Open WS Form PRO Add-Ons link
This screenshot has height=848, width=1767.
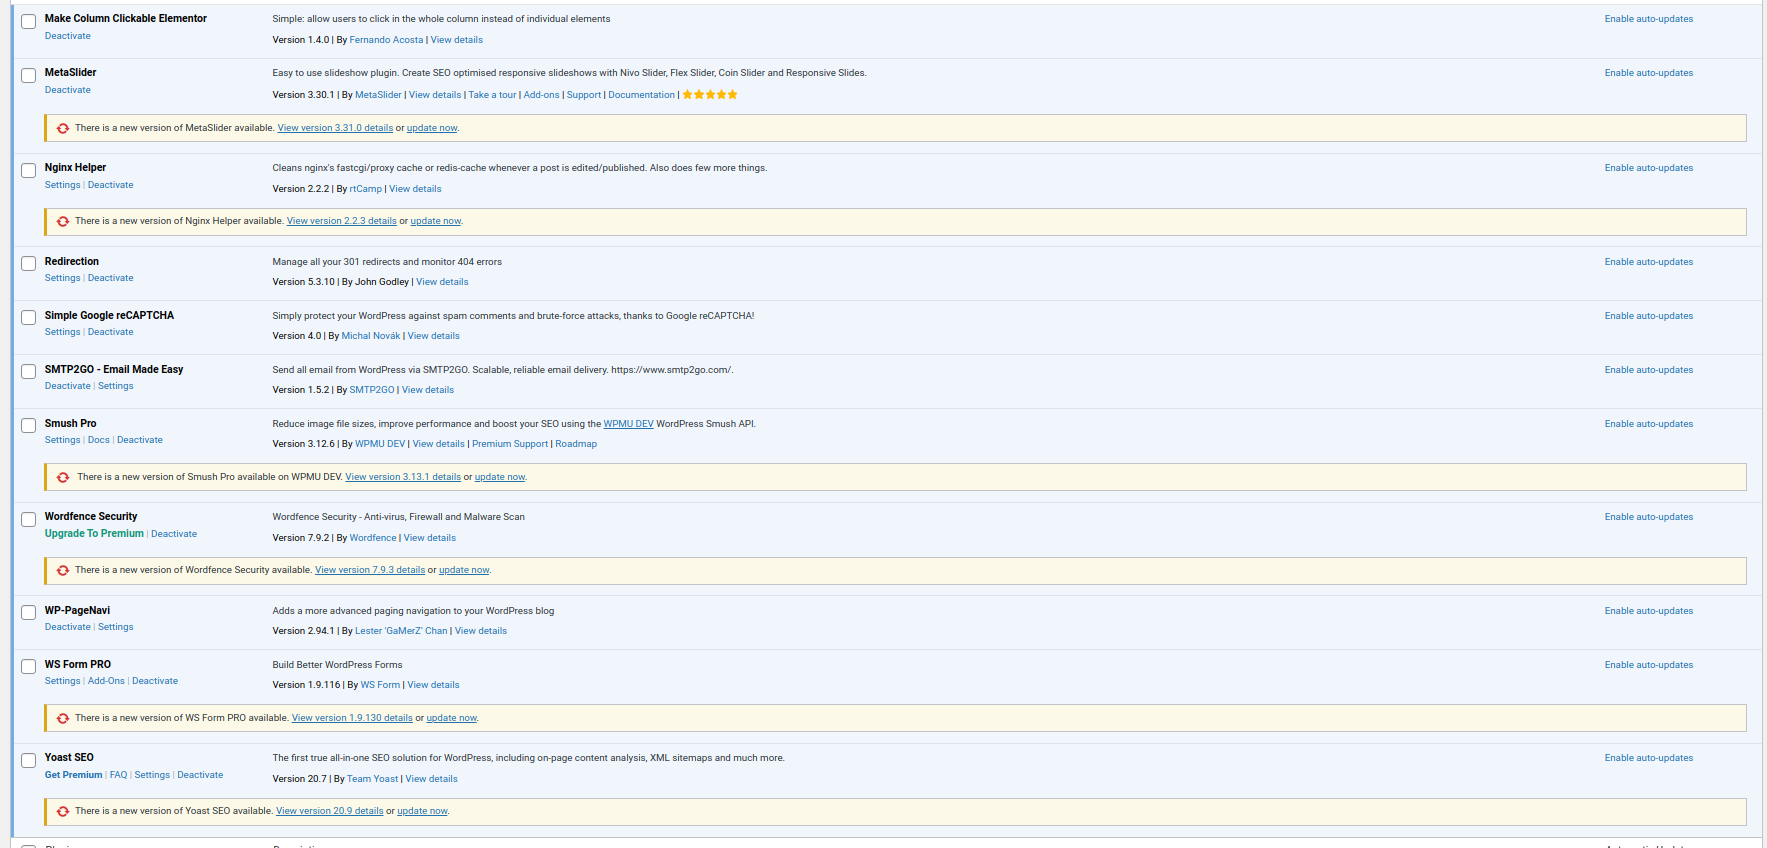[x=106, y=681]
